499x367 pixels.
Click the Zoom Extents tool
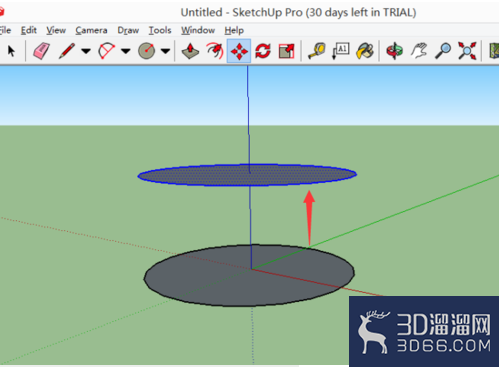click(467, 51)
